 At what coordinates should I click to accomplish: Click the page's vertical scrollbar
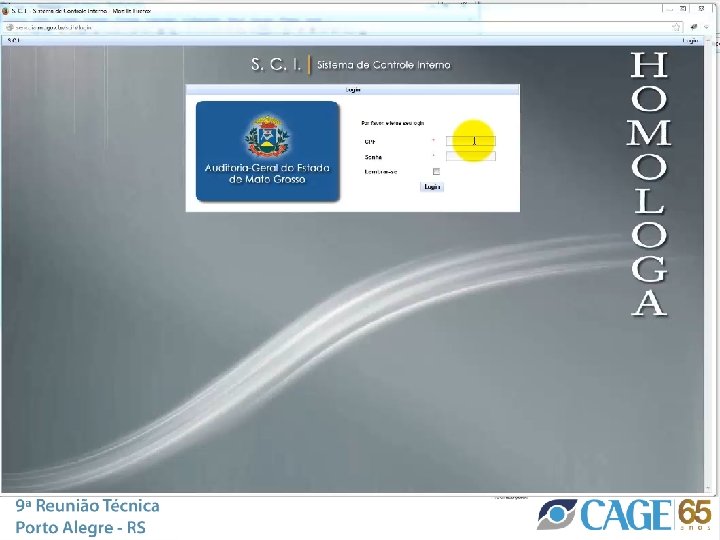pyautogui.click(x=709, y=266)
